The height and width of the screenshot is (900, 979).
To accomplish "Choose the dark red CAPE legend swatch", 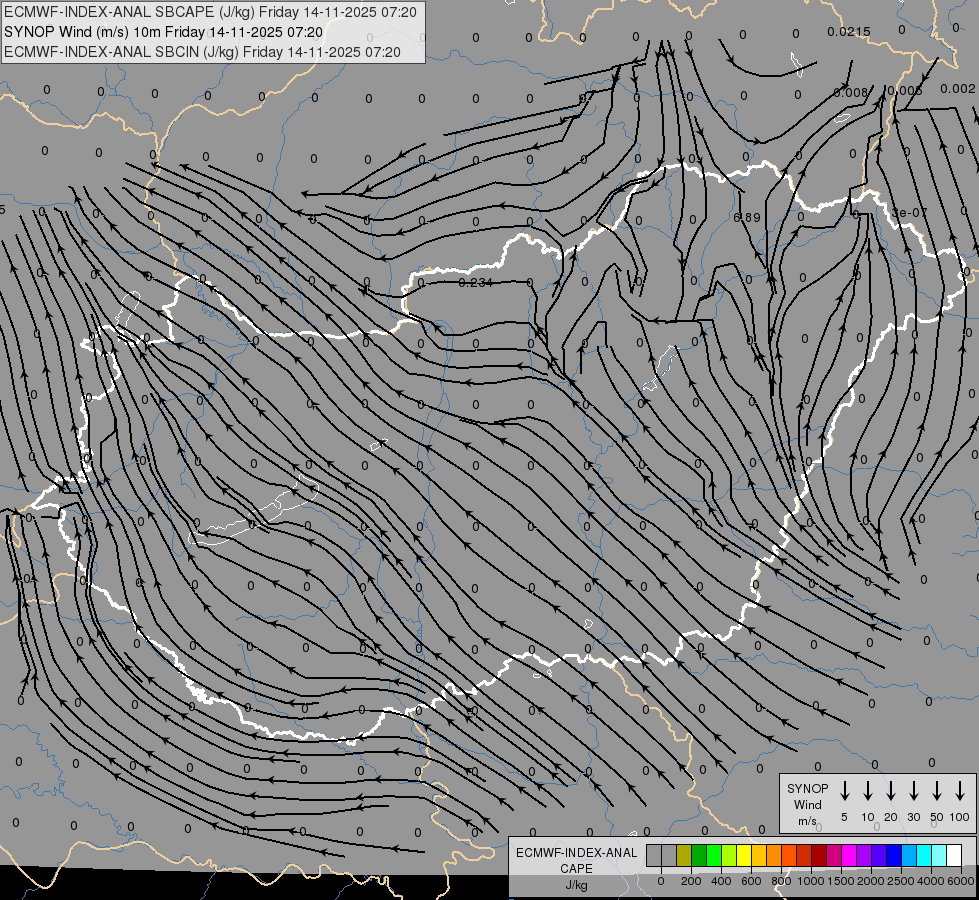I will click(819, 855).
